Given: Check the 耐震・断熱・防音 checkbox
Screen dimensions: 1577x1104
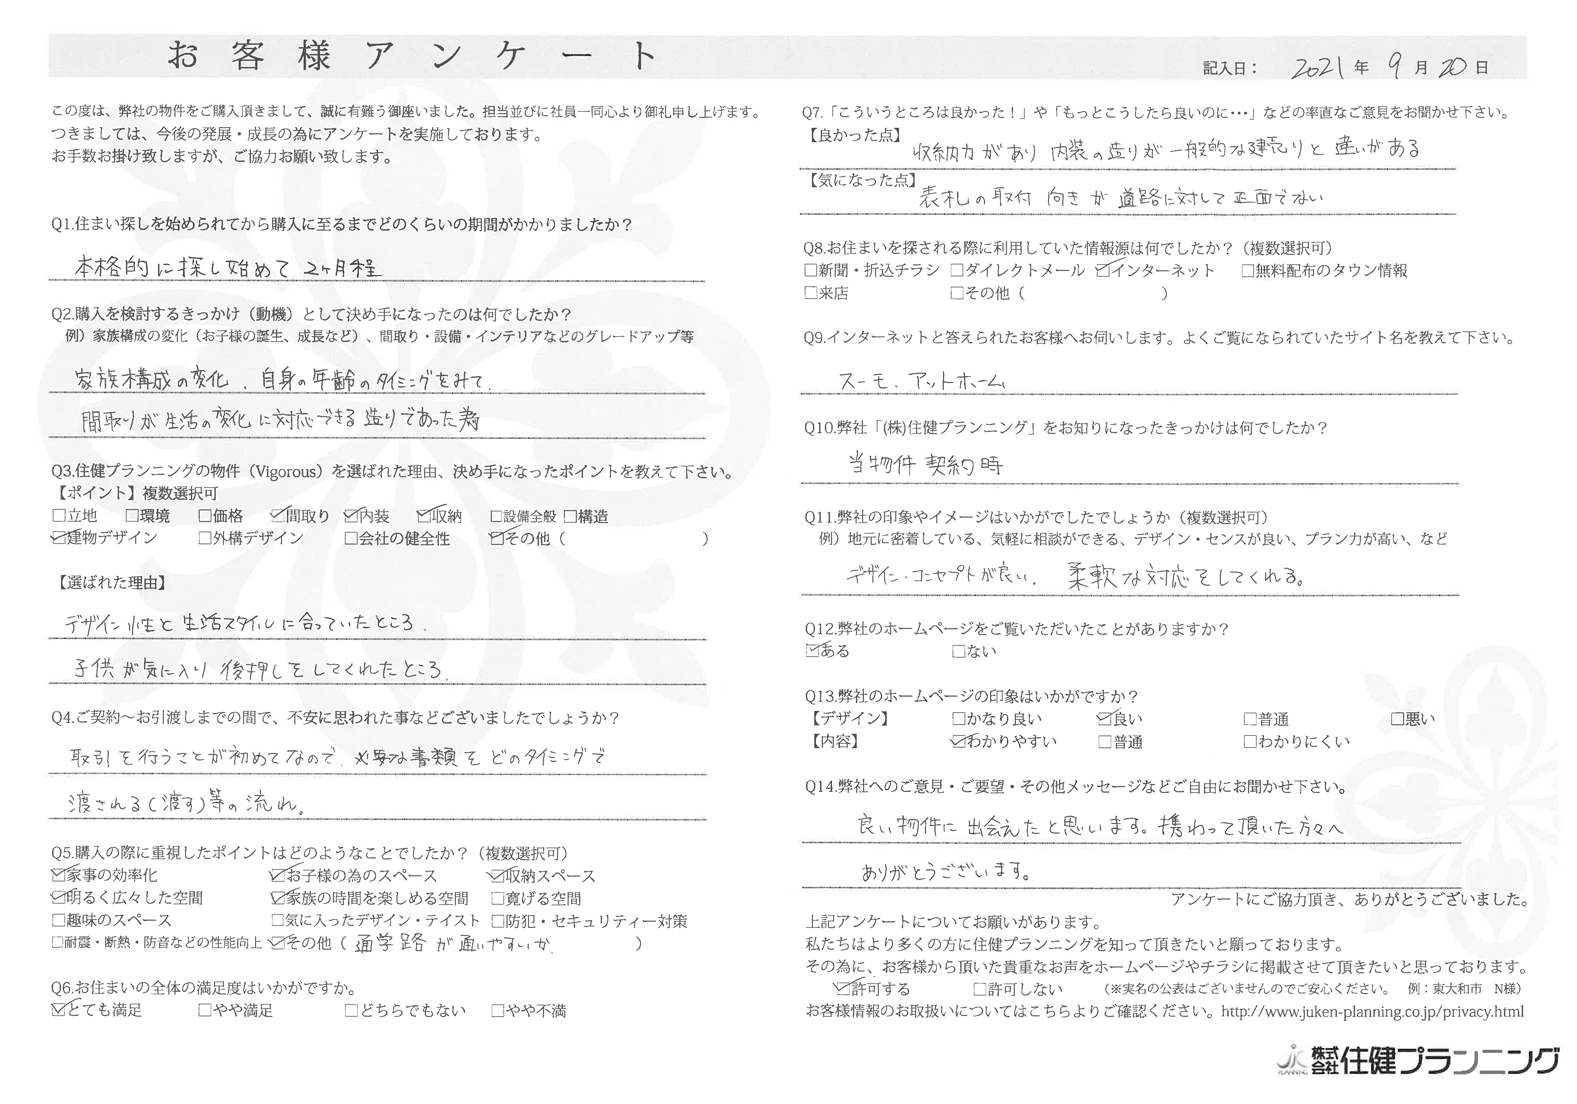Looking at the screenshot, I should coord(58,943).
